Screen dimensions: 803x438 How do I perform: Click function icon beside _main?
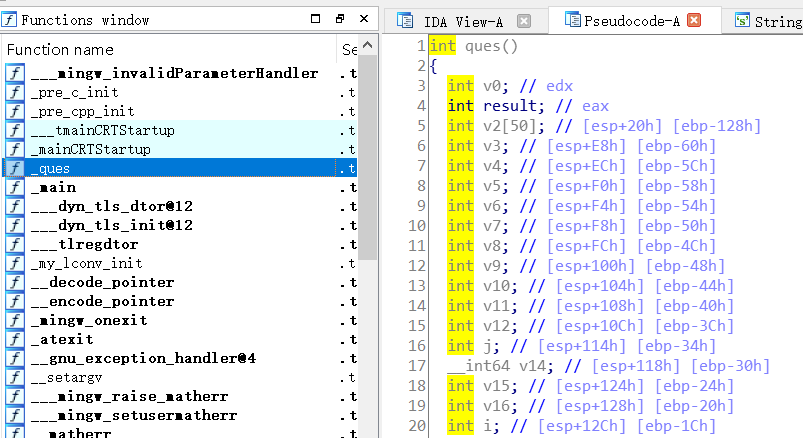coord(15,187)
